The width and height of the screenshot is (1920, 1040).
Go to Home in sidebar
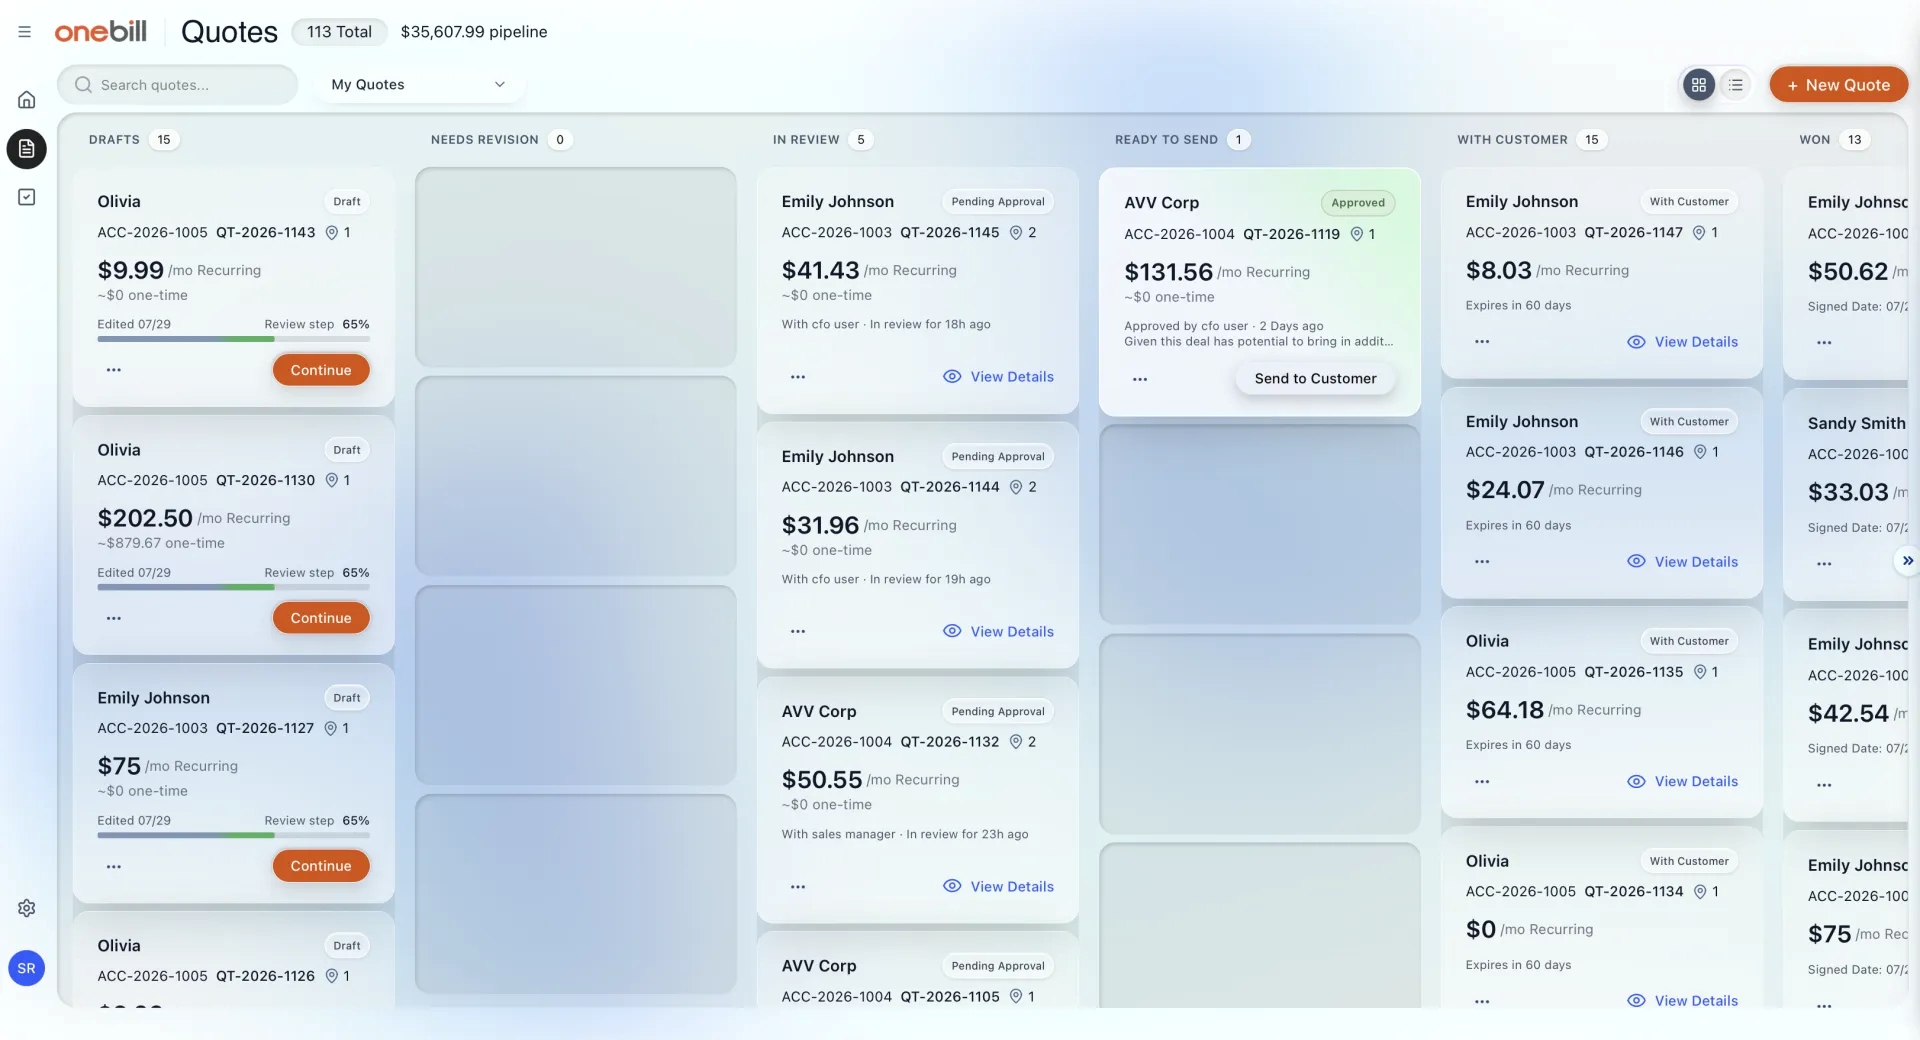click(27, 99)
